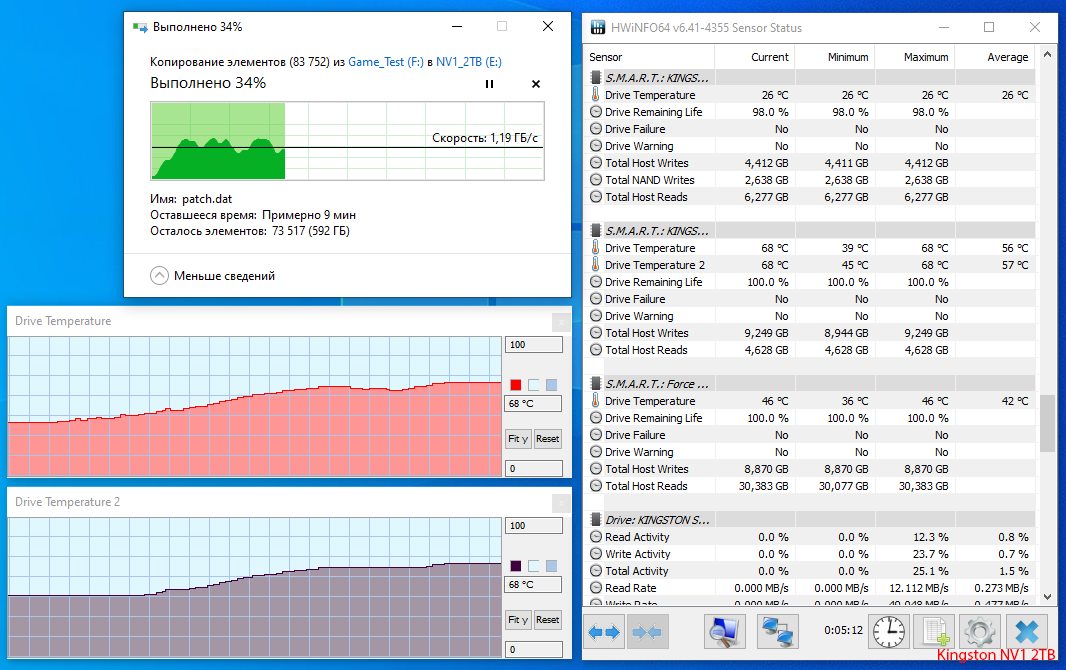The width and height of the screenshot is (1066, 670).
Task: Click the Maximum column header in HWiNFO
Action: click(914, 57)
